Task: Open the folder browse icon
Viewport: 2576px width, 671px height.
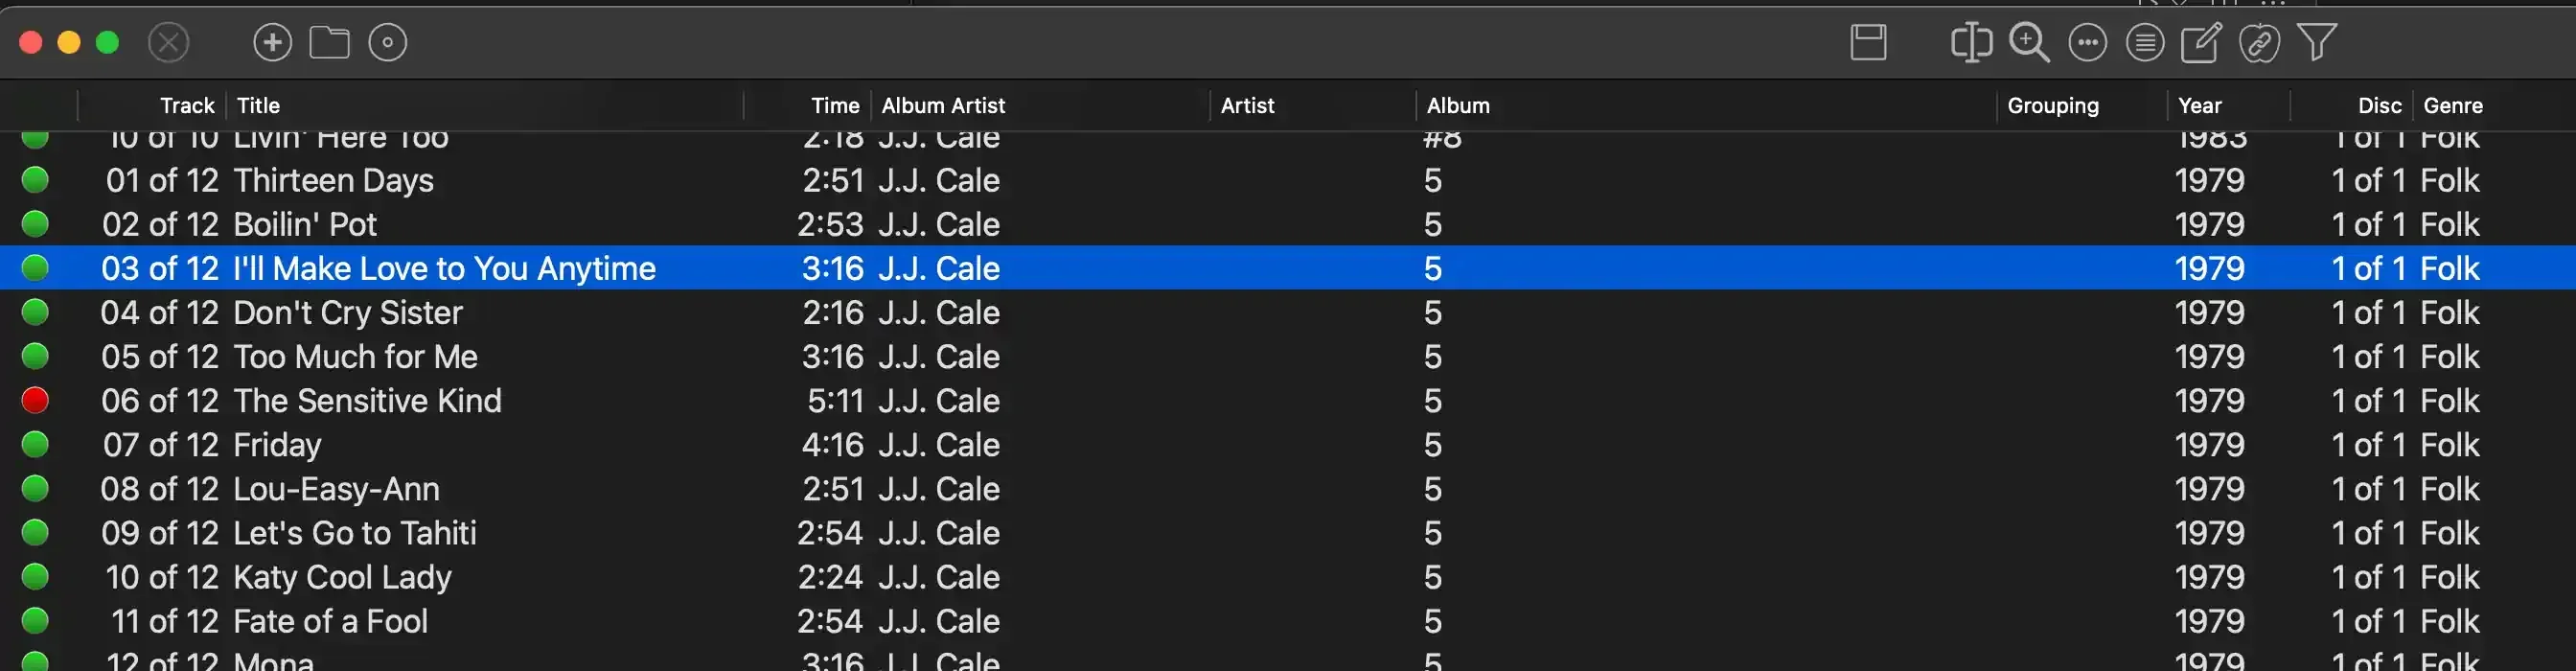Action: (330, 42)
